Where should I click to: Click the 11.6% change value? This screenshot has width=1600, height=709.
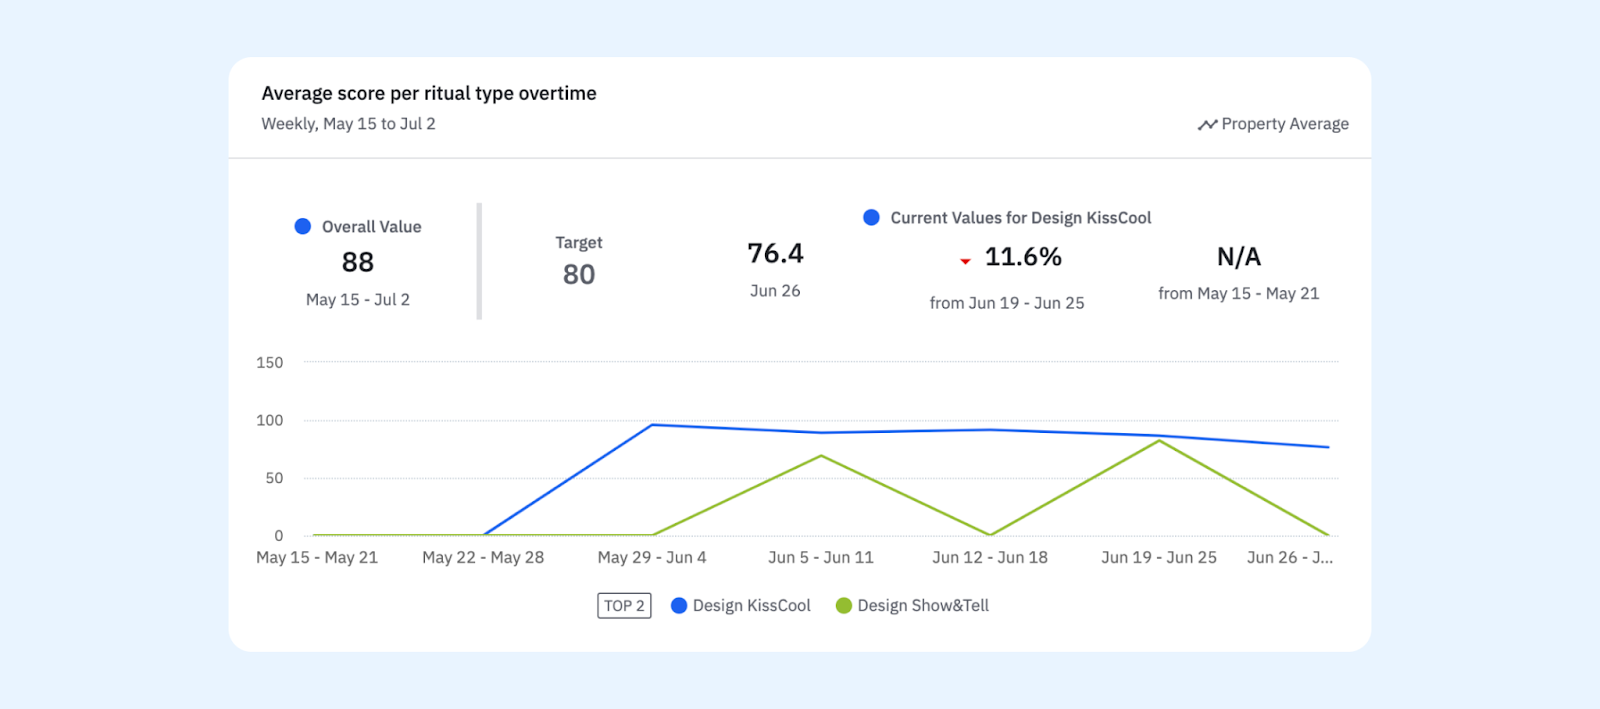(x=1023, y=257)
